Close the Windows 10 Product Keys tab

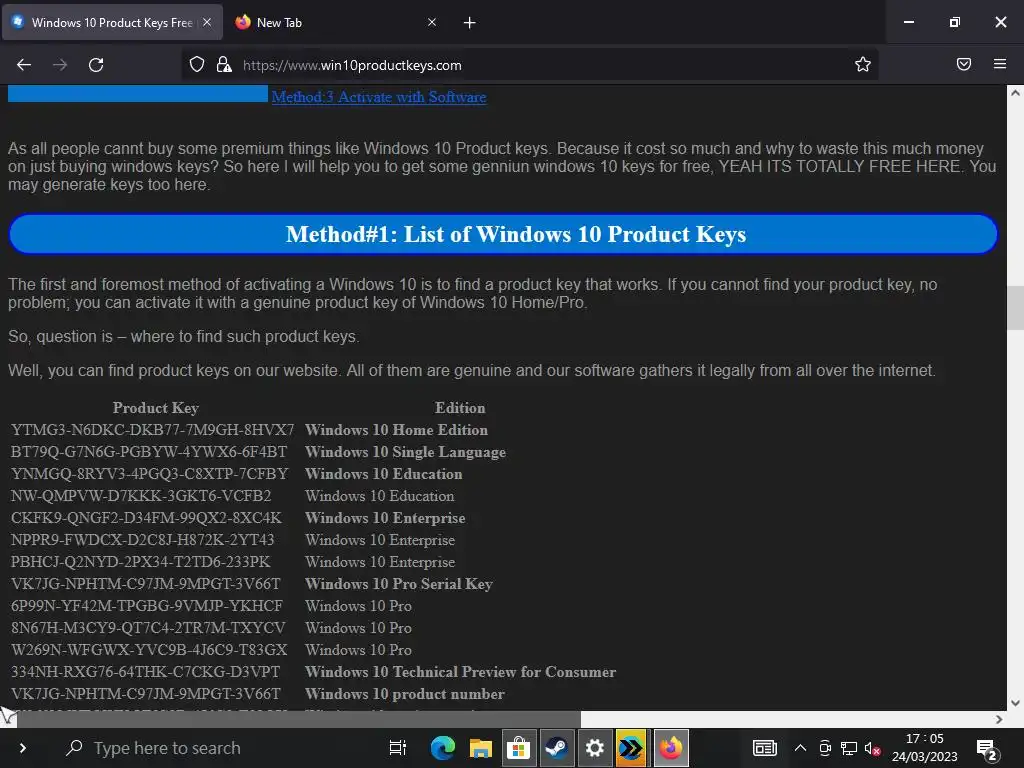click(207, 22)
